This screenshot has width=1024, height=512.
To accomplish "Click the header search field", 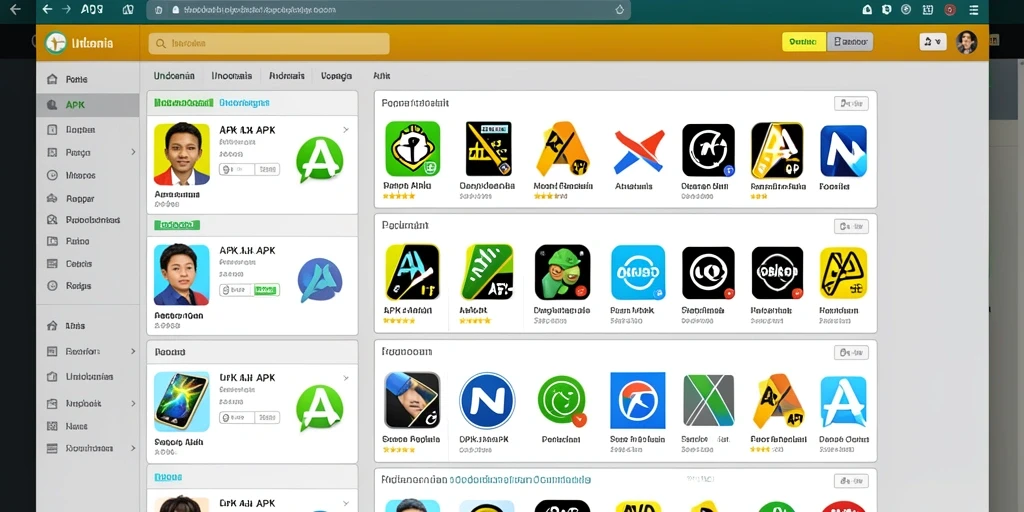I will point(269,44).
